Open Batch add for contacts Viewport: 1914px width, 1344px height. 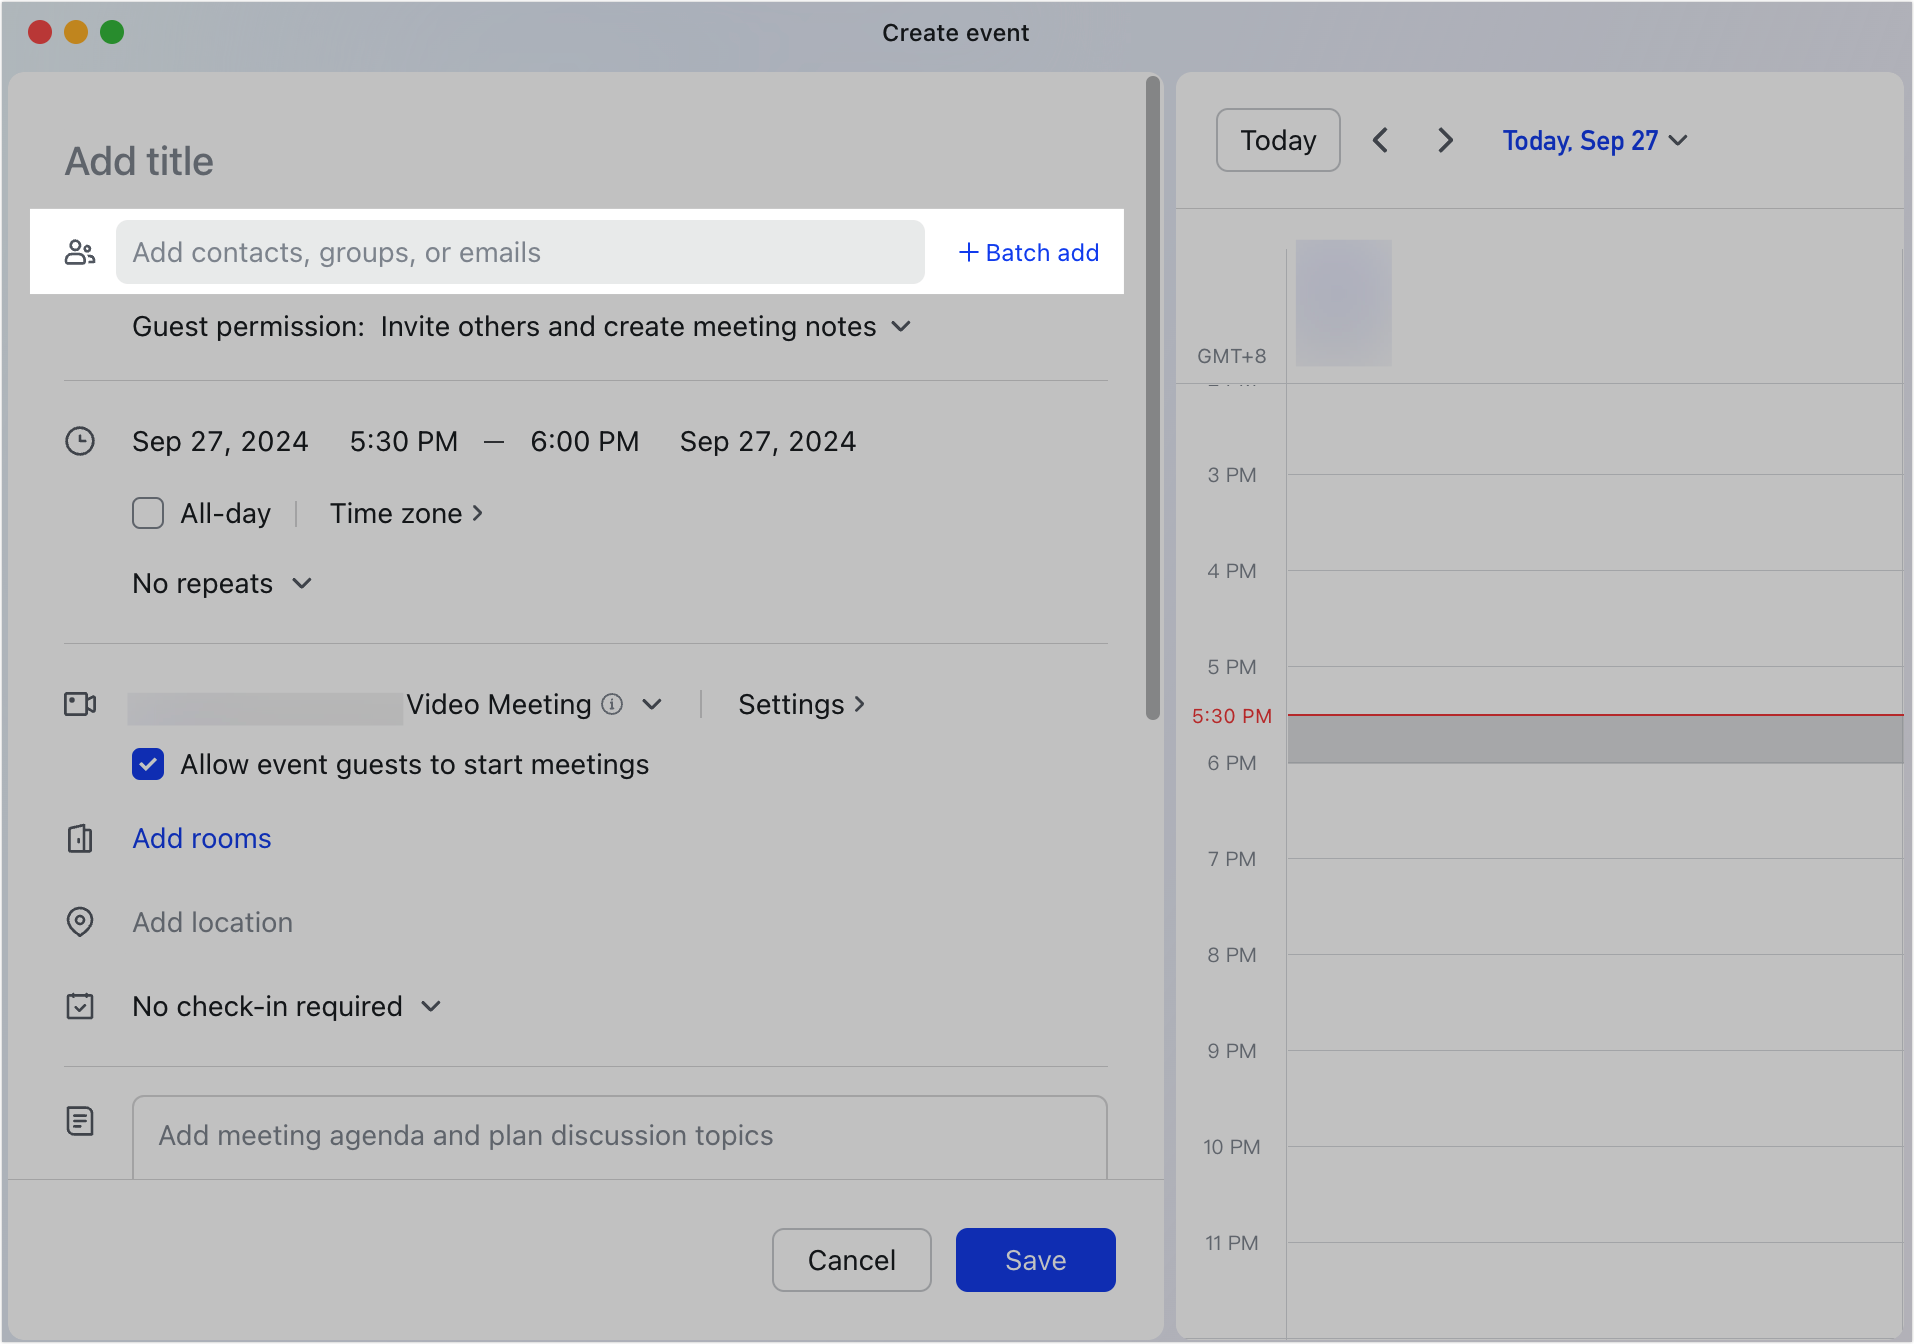(1027, 252)
